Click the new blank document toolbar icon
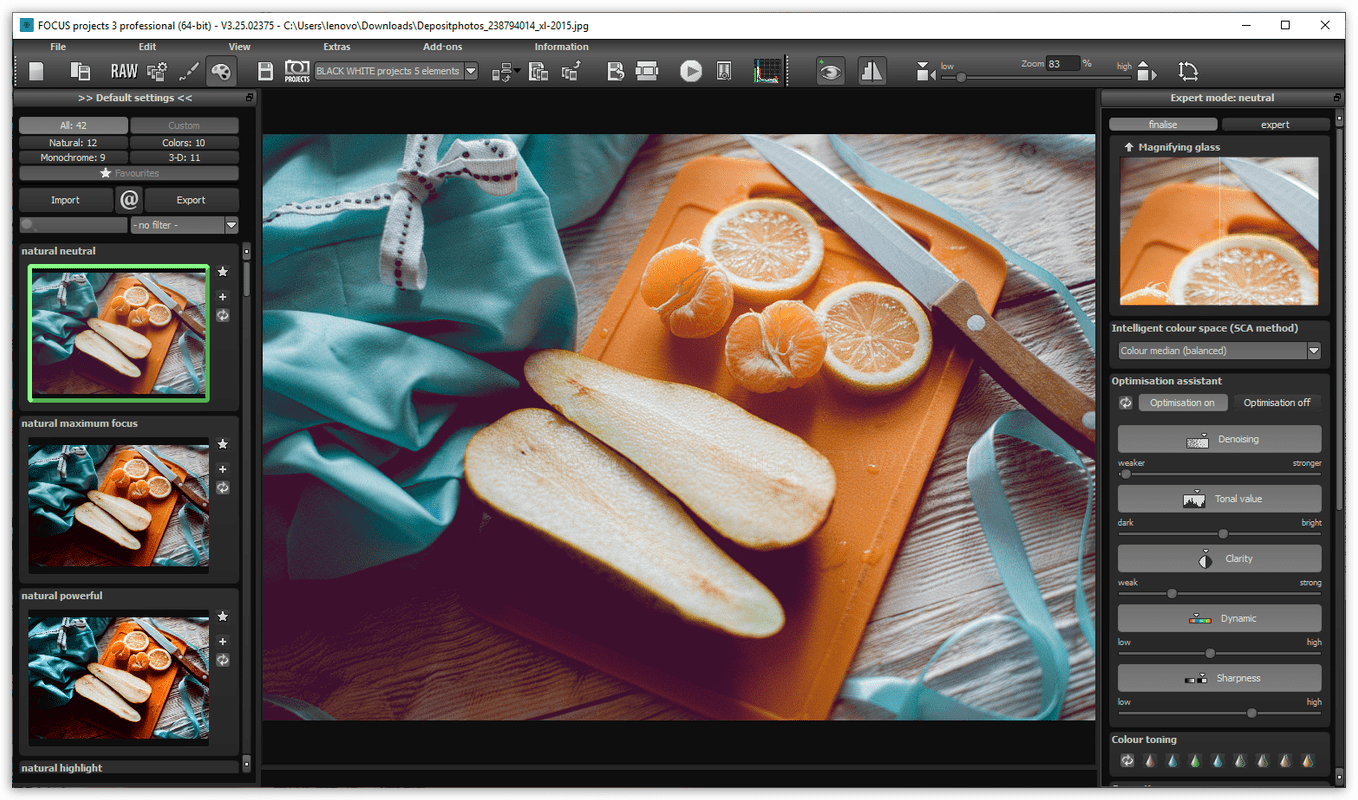Viewport: 1358px width, 800px height. [37, 71]
